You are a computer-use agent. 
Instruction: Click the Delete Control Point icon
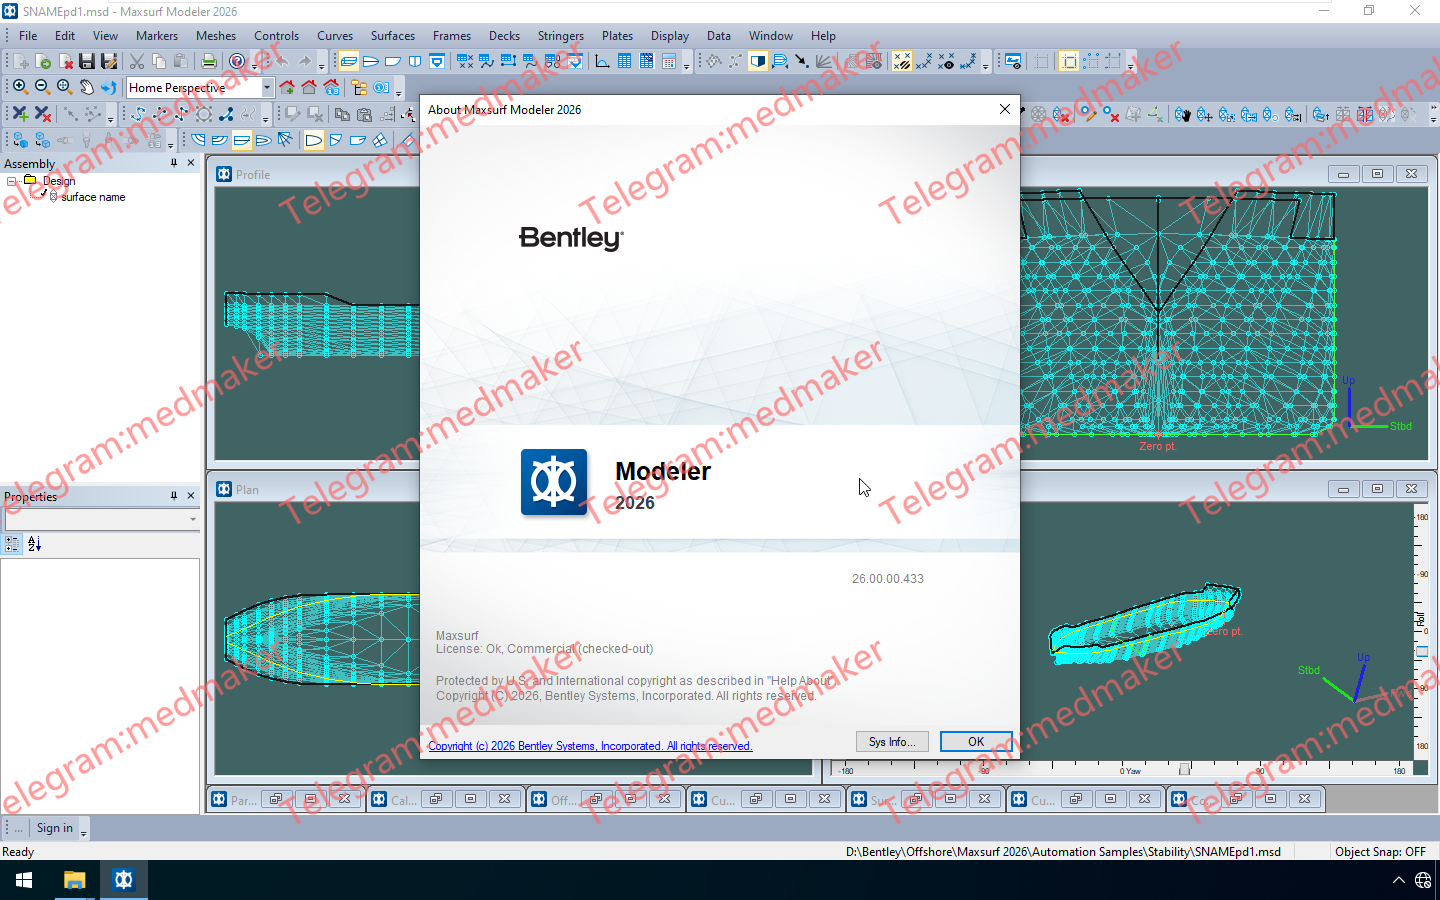click(42, 114)
